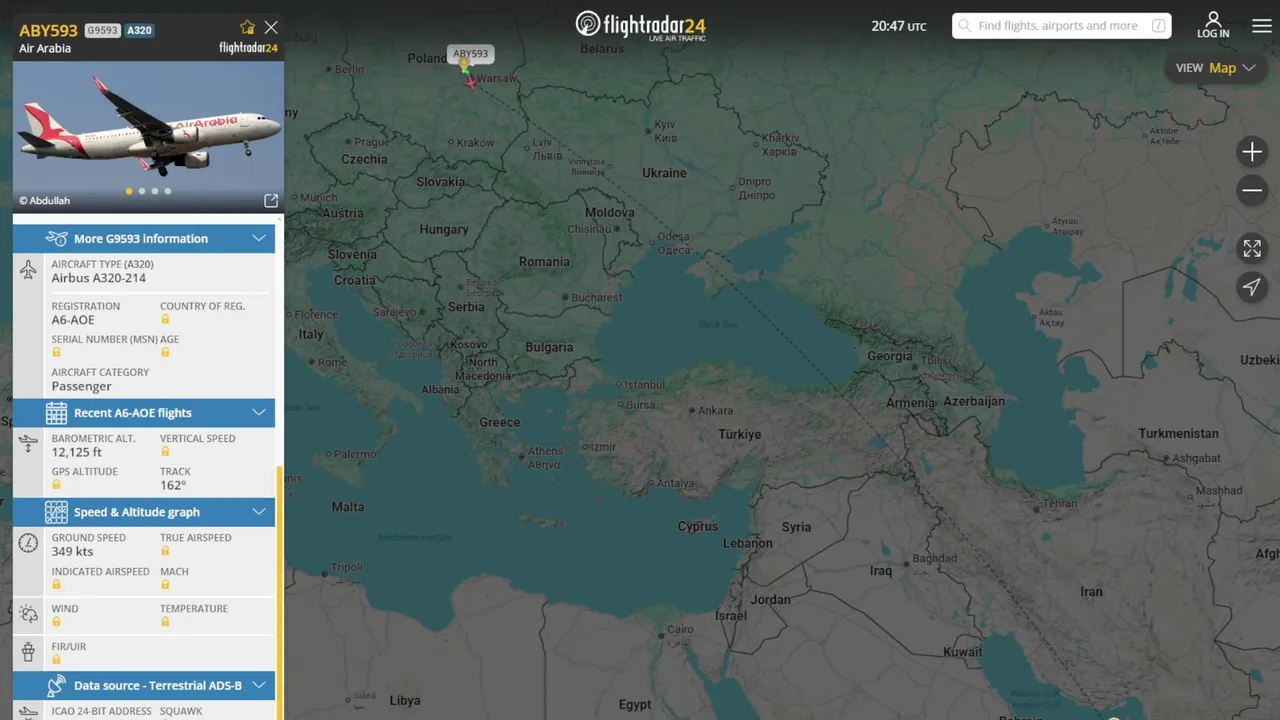This screenshot has width=1280, height=720.
Task: Click the weather icon beside Wind
Action: tap(28, 614)
